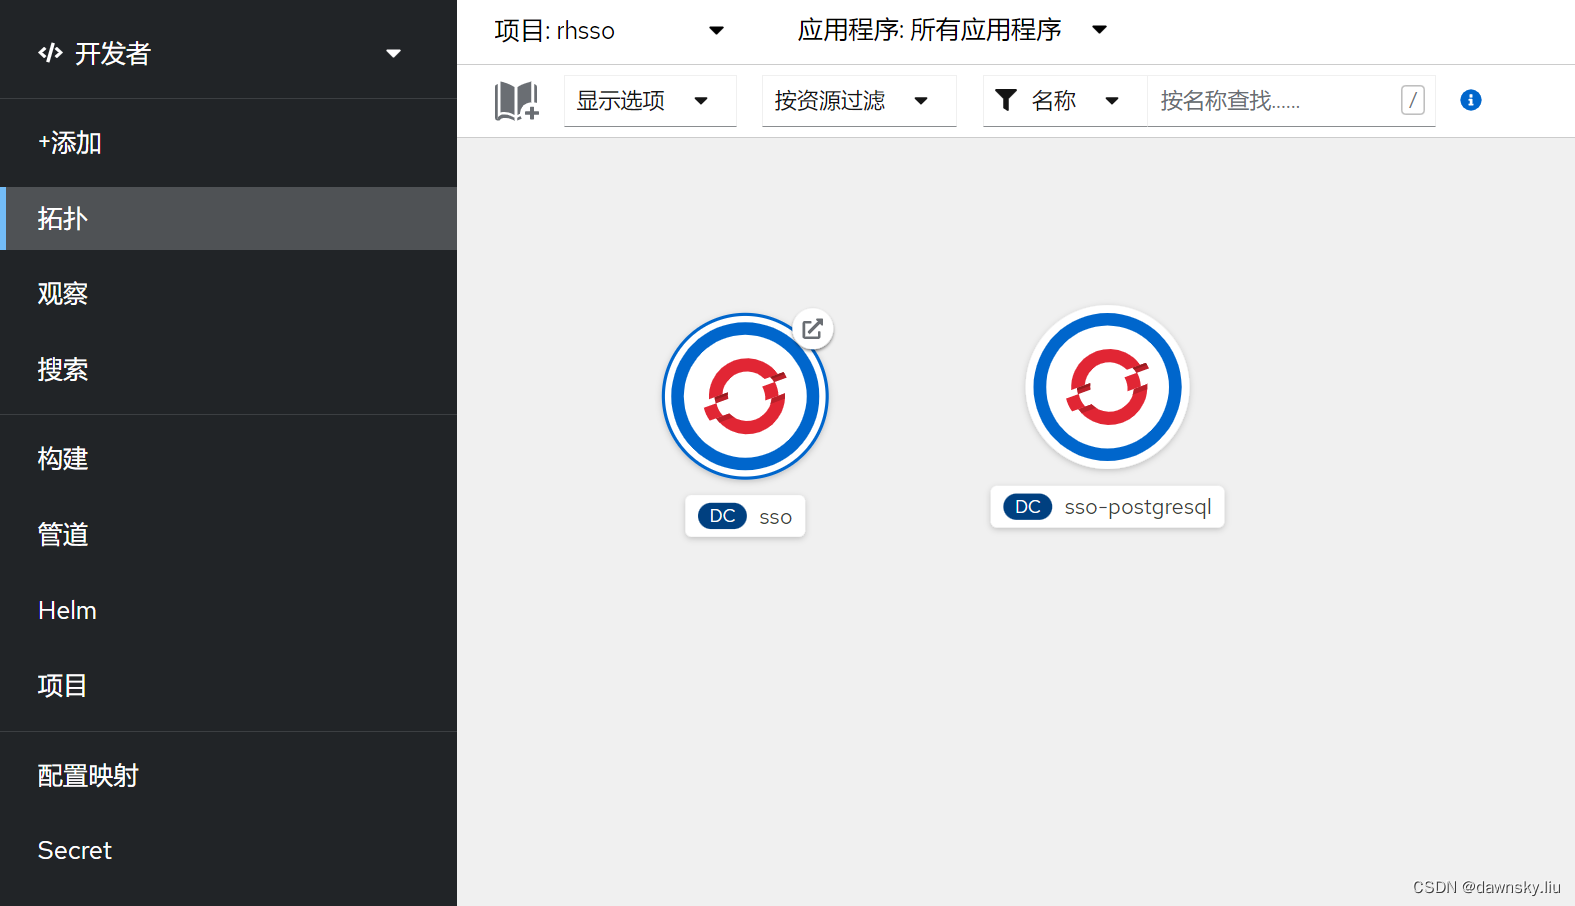Open the sso route URL icon
The width and height of the screenshot is (1575, 906).
tap(813, 329)
